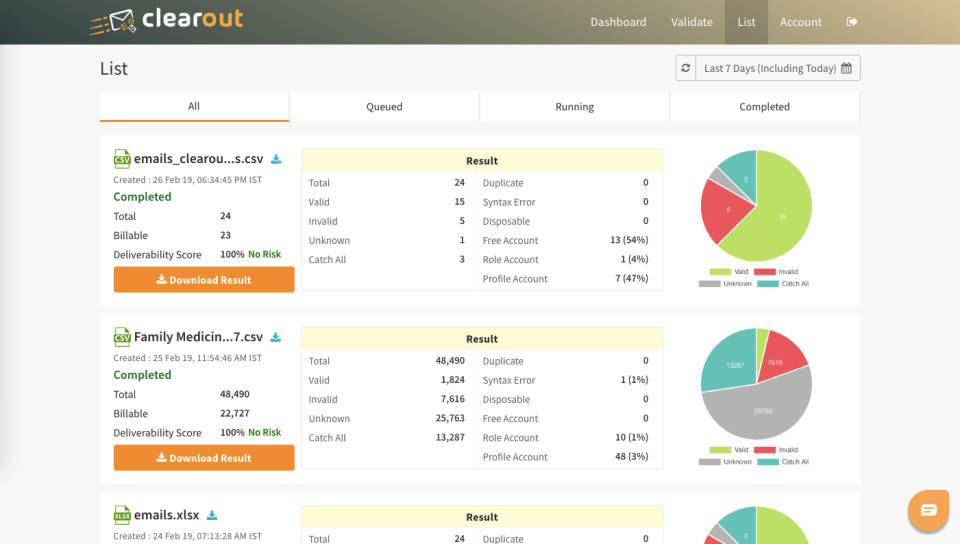Download Result for emails_clearou...s.csv
Viewport: 960px width, 544px height.
pyautogui.click(x=204, y=280)
